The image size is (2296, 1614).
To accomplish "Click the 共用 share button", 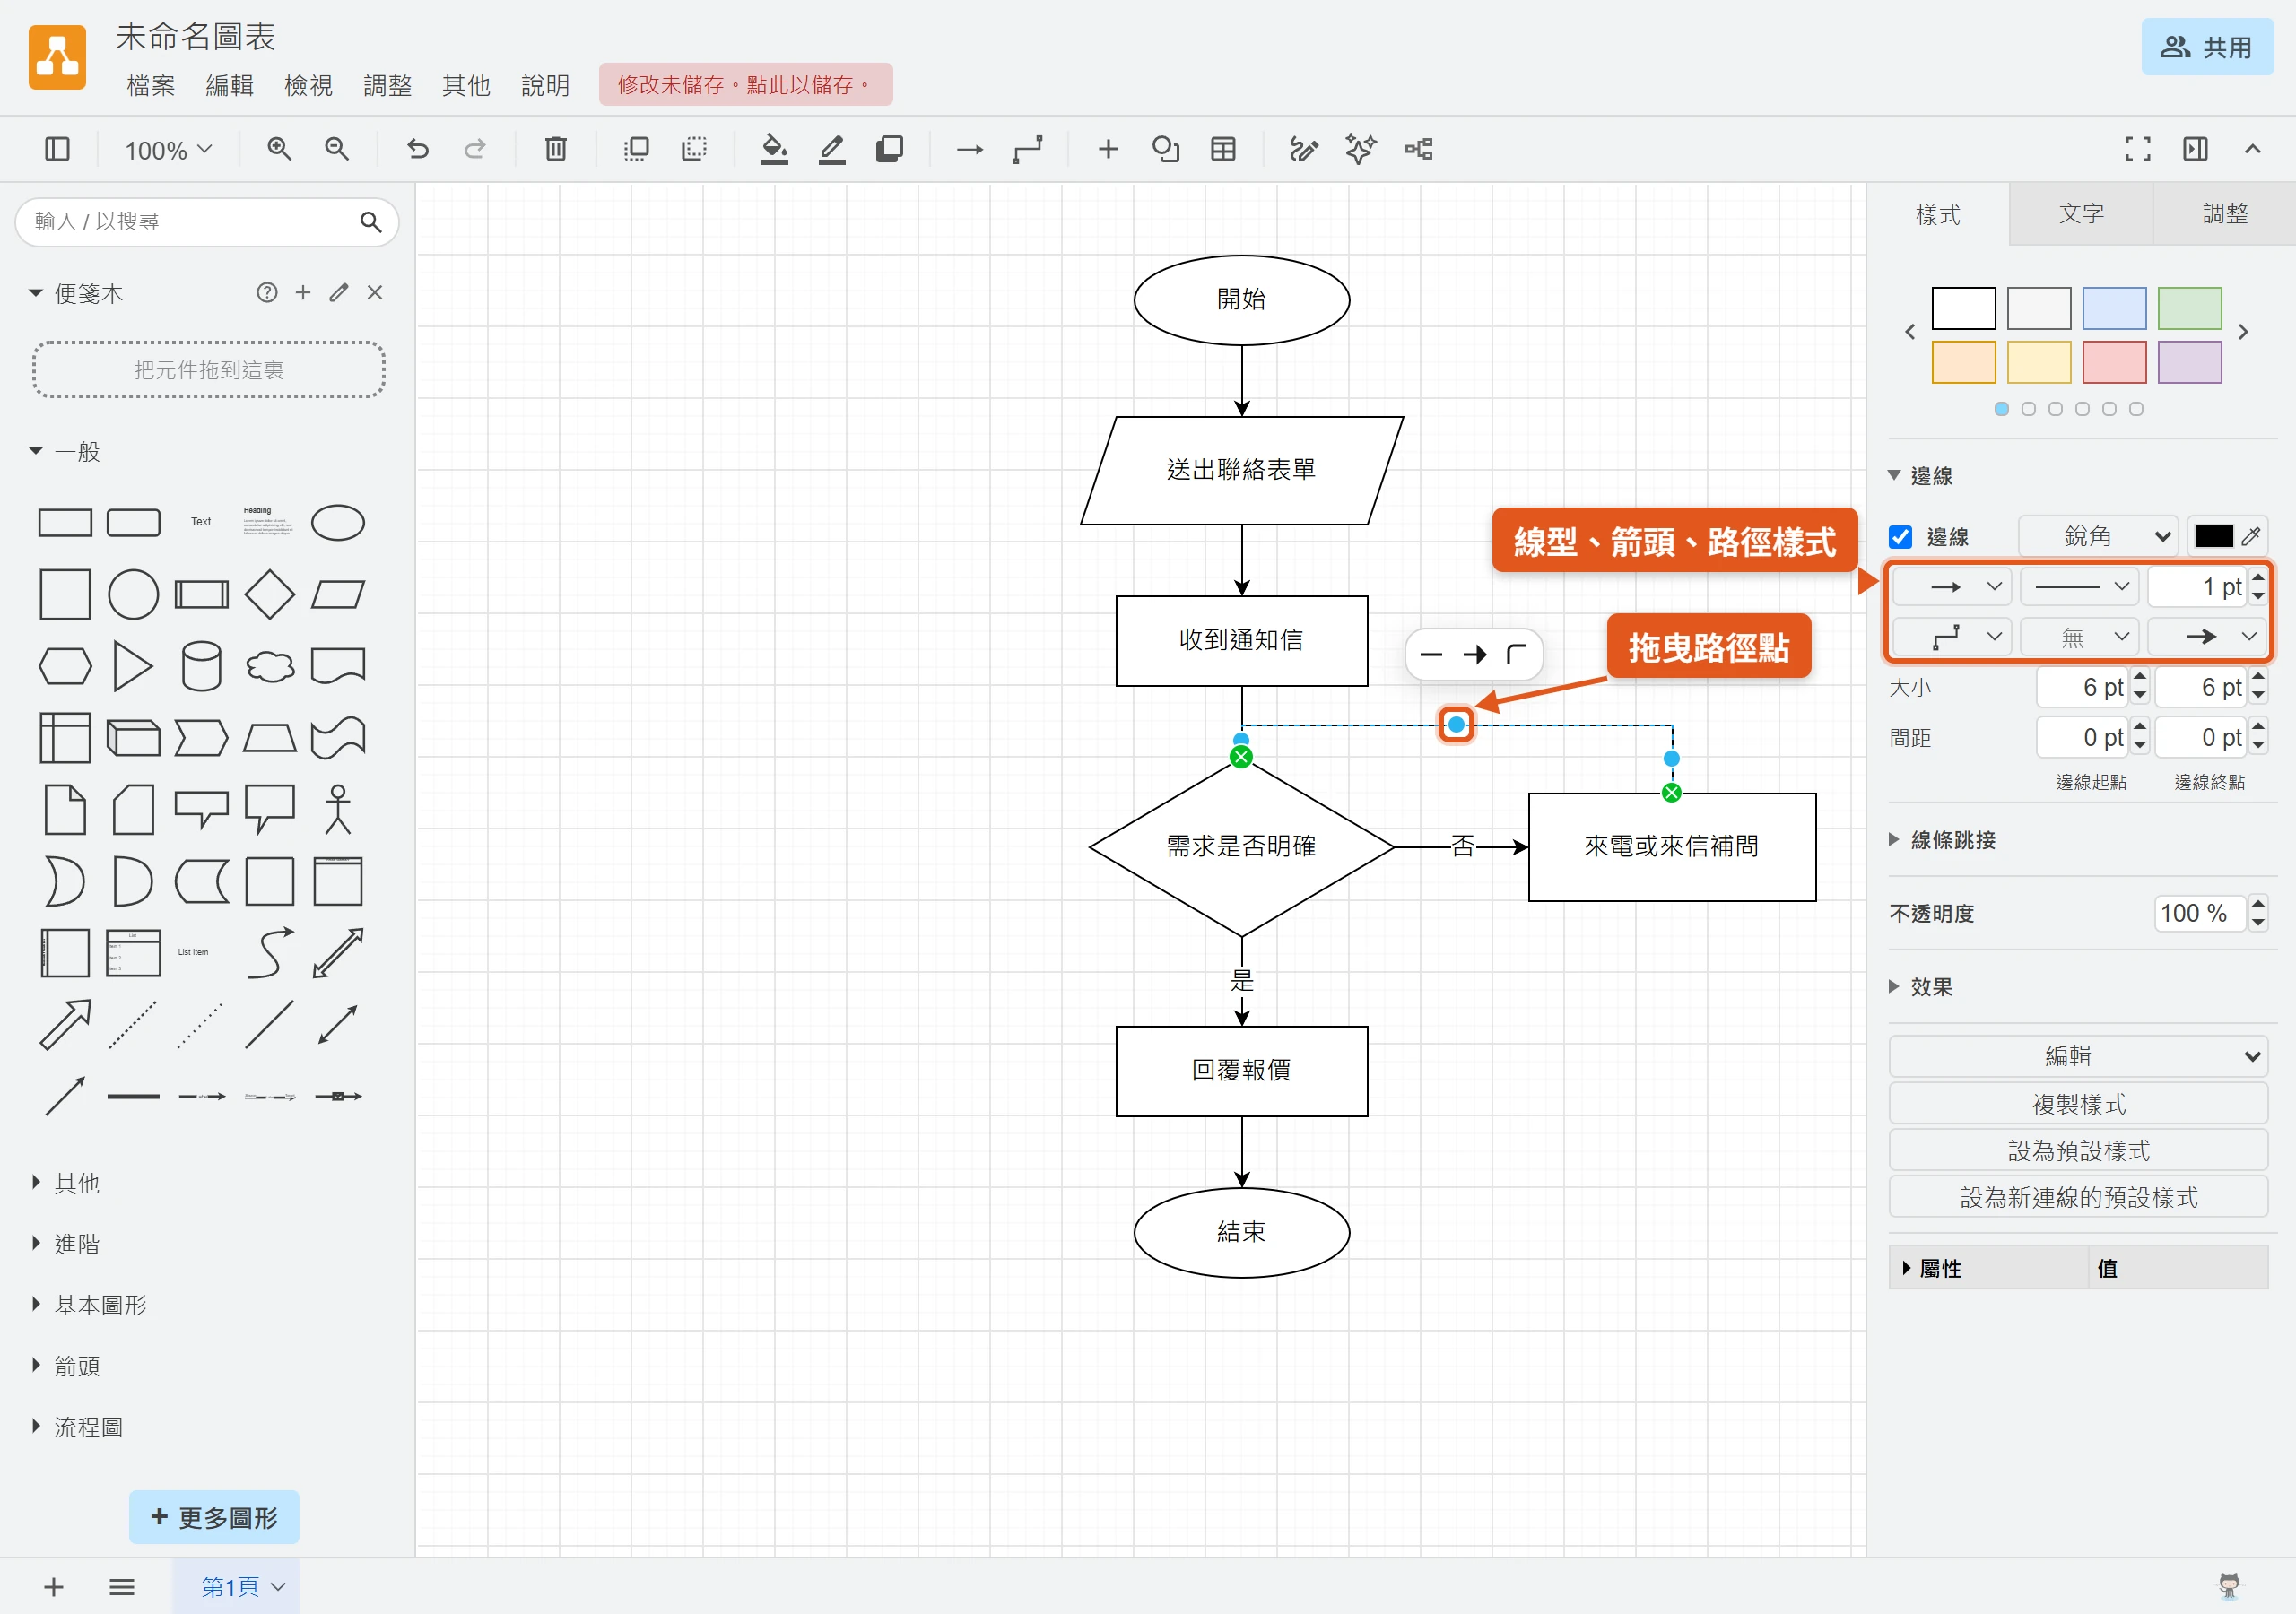I will 2207,47.
